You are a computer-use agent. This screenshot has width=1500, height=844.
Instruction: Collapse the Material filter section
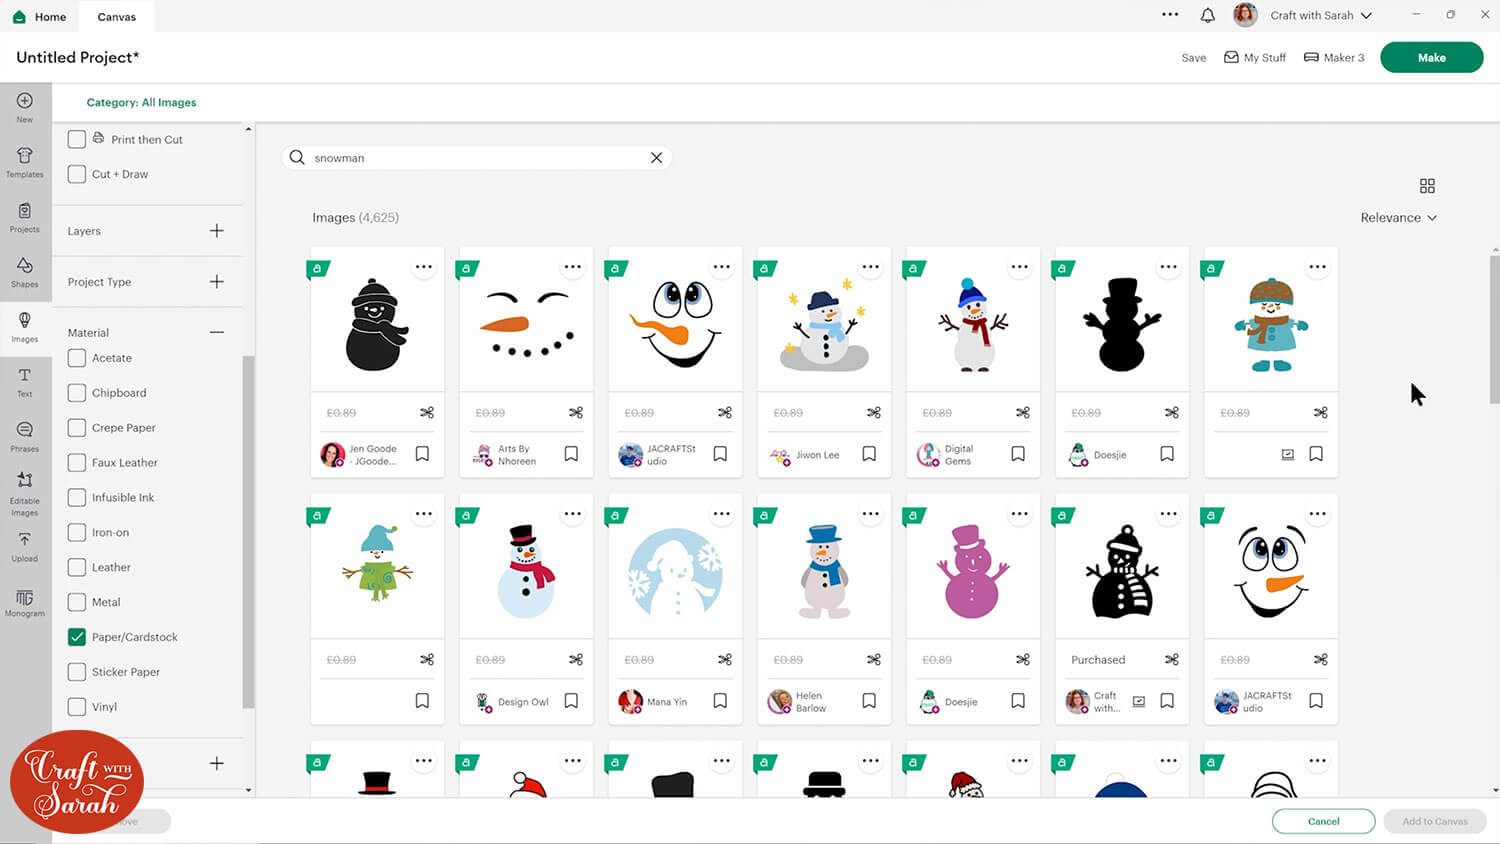(217, 332)
